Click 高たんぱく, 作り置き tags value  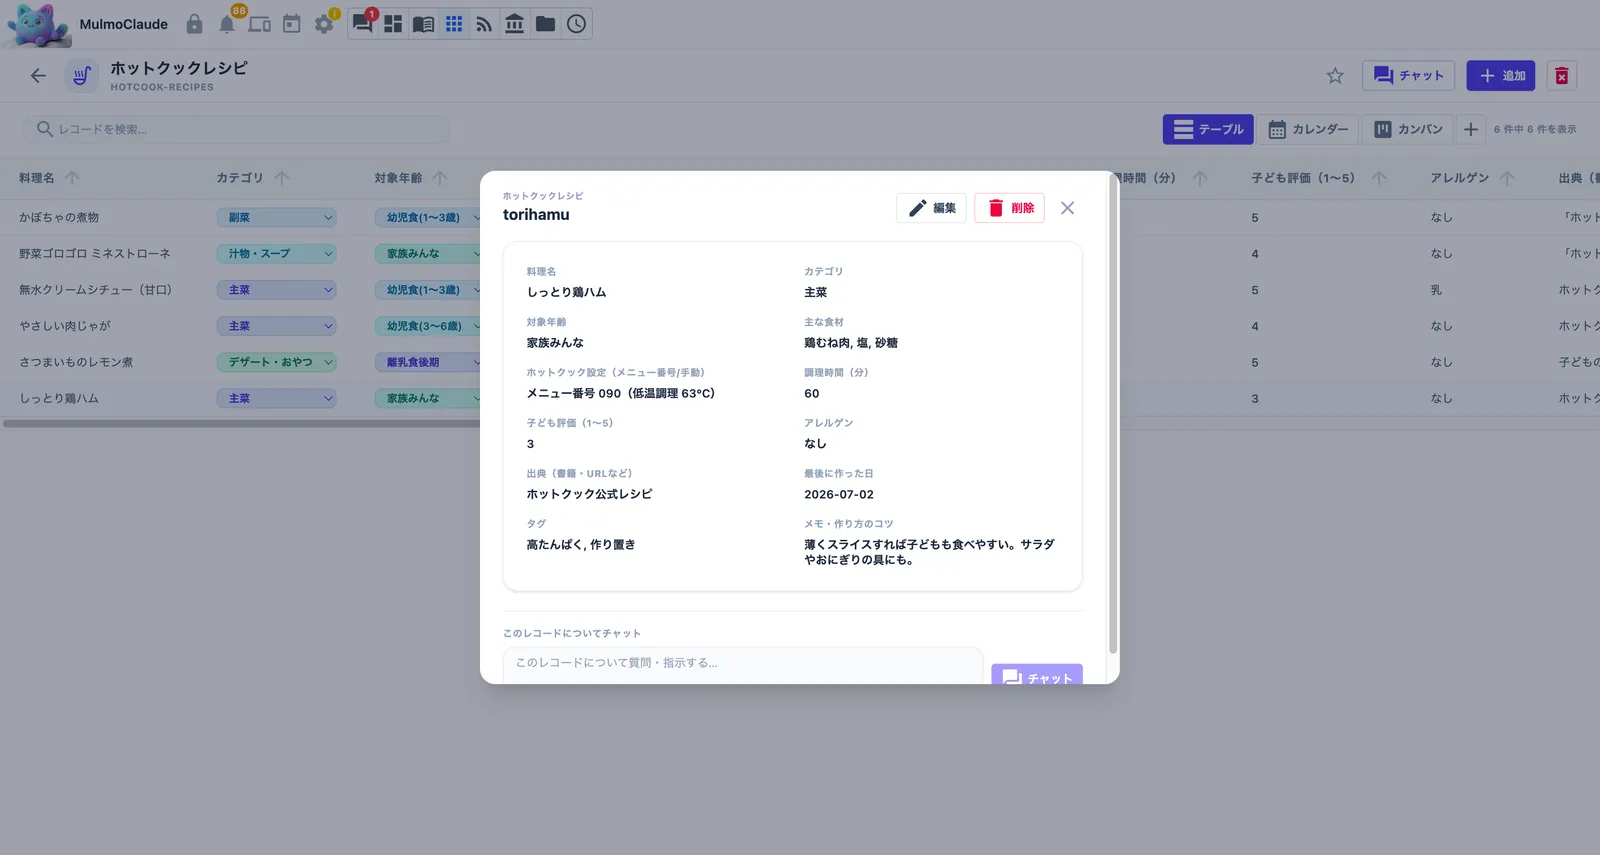[x=581, y=545]
